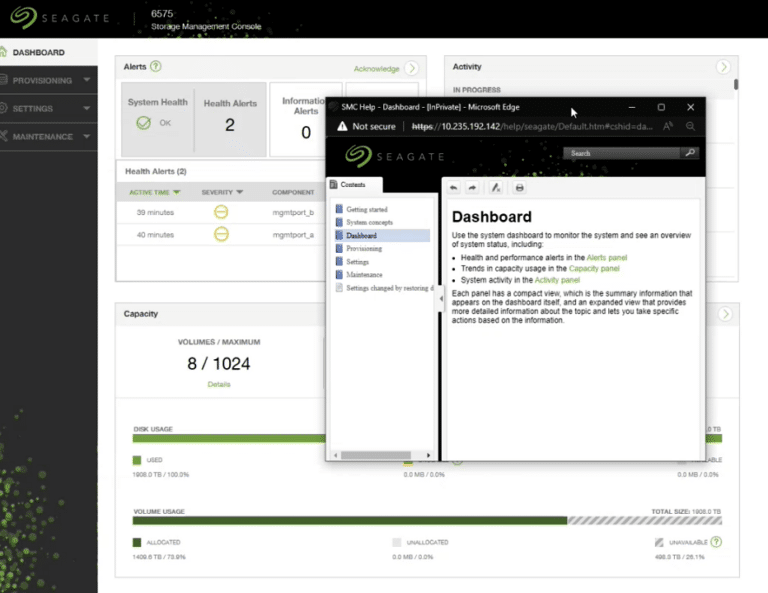Sort by Severity column

point(222,192)
